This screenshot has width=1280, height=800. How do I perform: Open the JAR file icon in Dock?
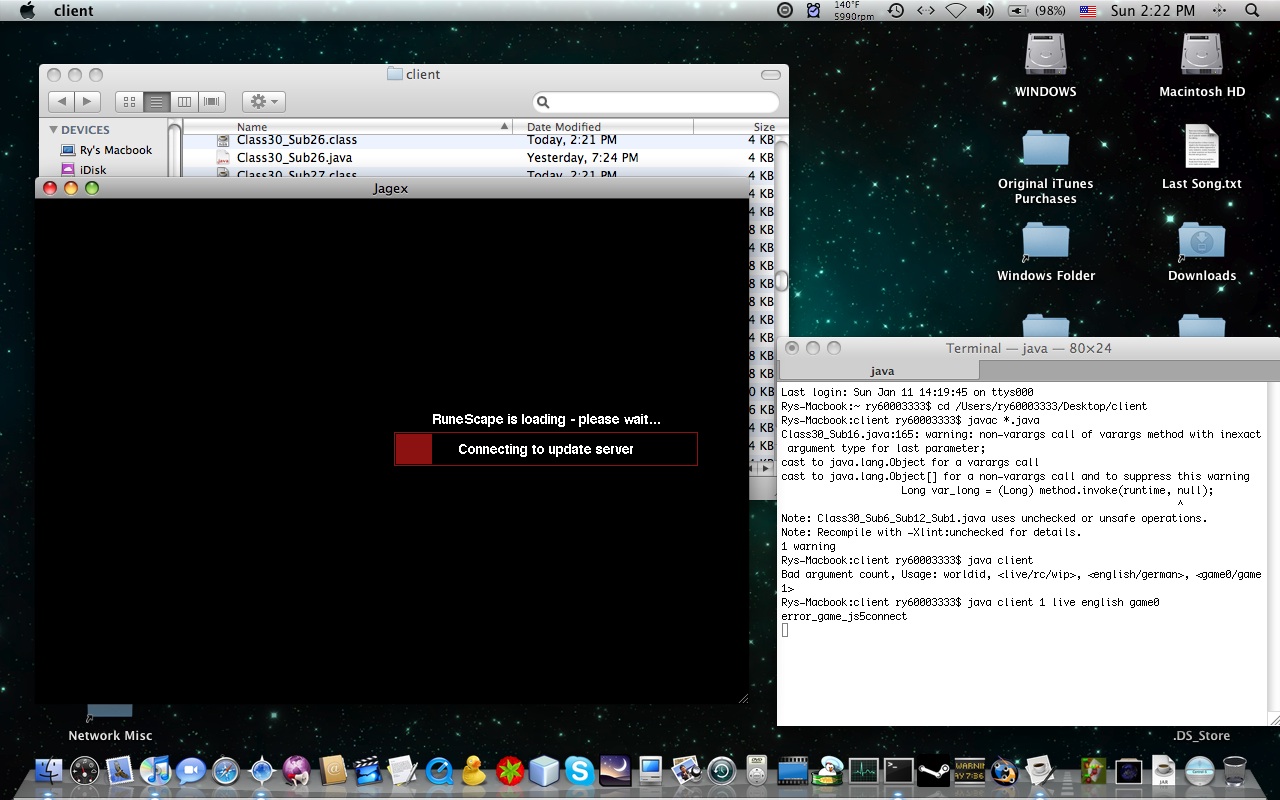[x=1164, y=771]
